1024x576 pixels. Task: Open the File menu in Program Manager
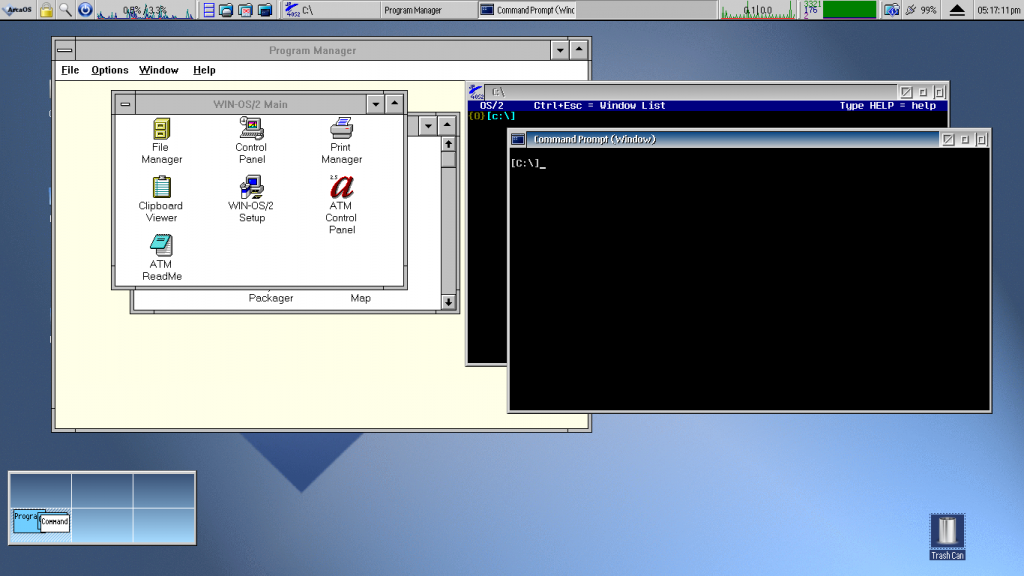tap(69, 70)
